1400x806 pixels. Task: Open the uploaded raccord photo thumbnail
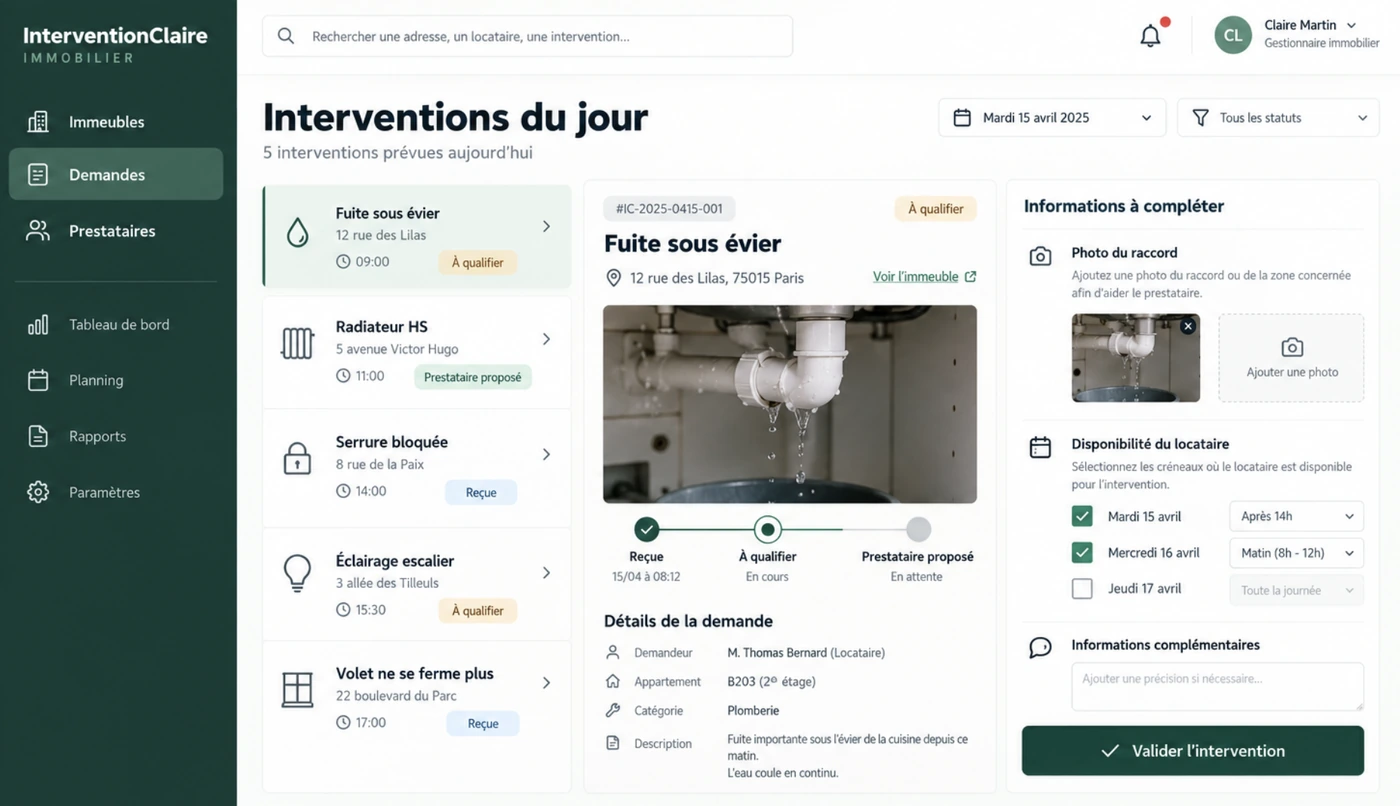pos(1136,358)
